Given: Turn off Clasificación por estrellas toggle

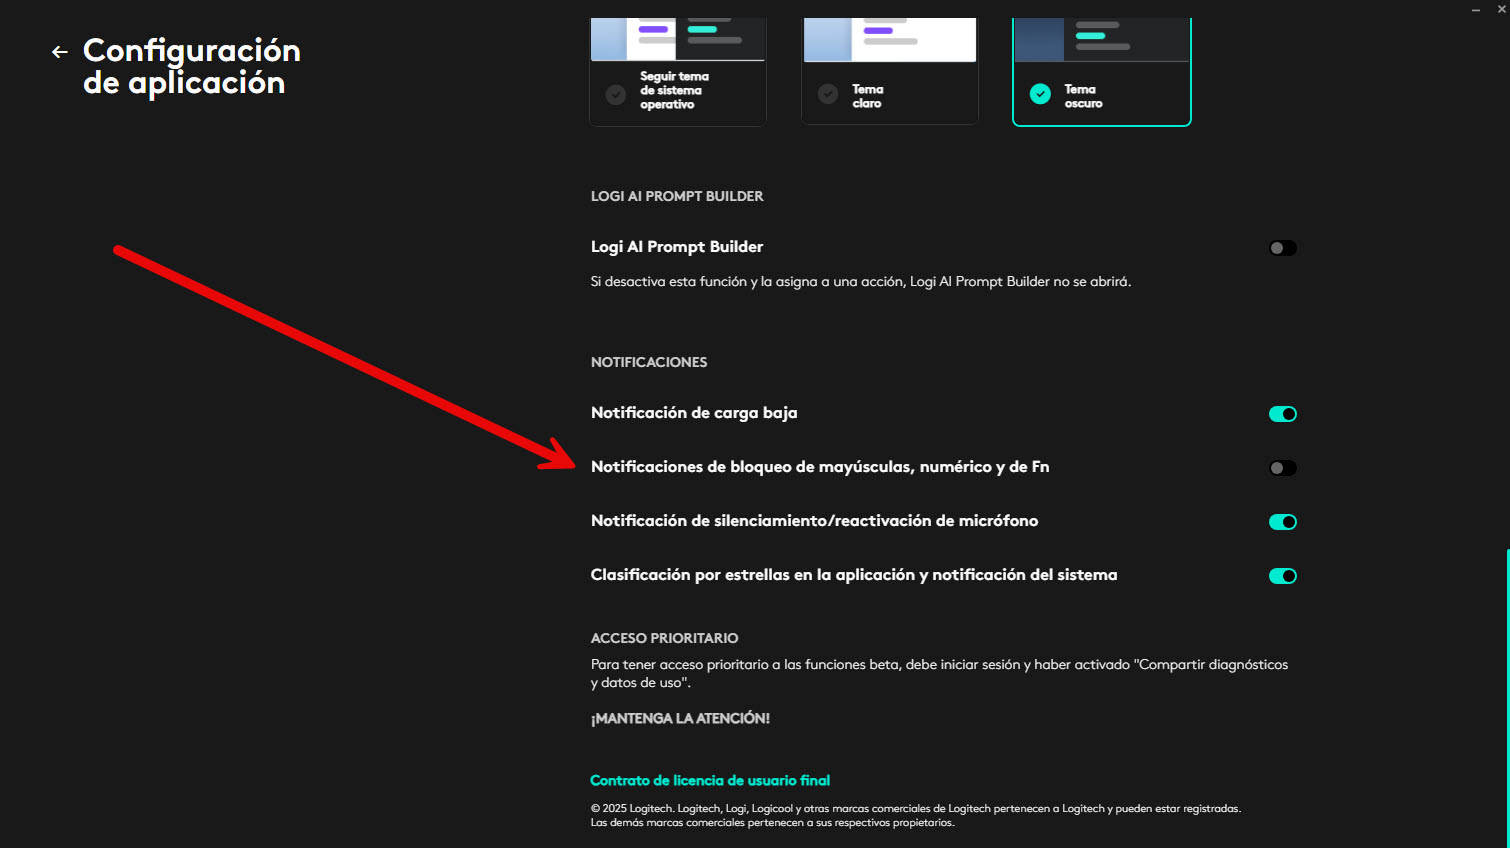Looking at the screenshot, I should coord(1283,576).
